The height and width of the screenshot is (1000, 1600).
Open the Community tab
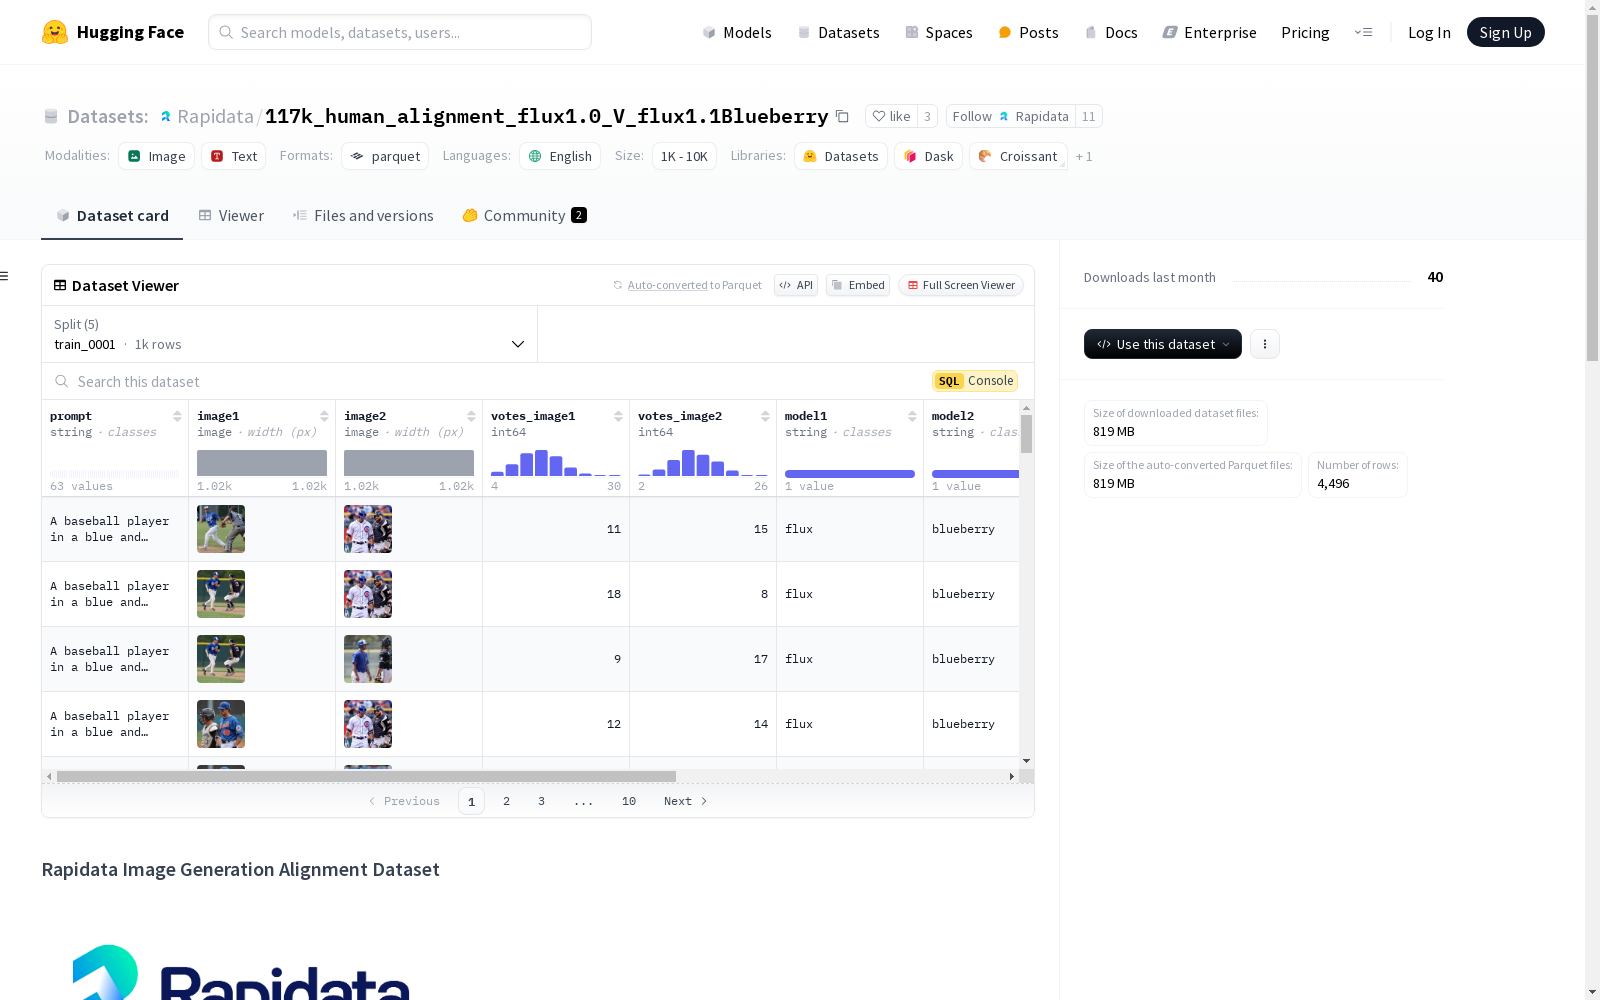[524, 215]
